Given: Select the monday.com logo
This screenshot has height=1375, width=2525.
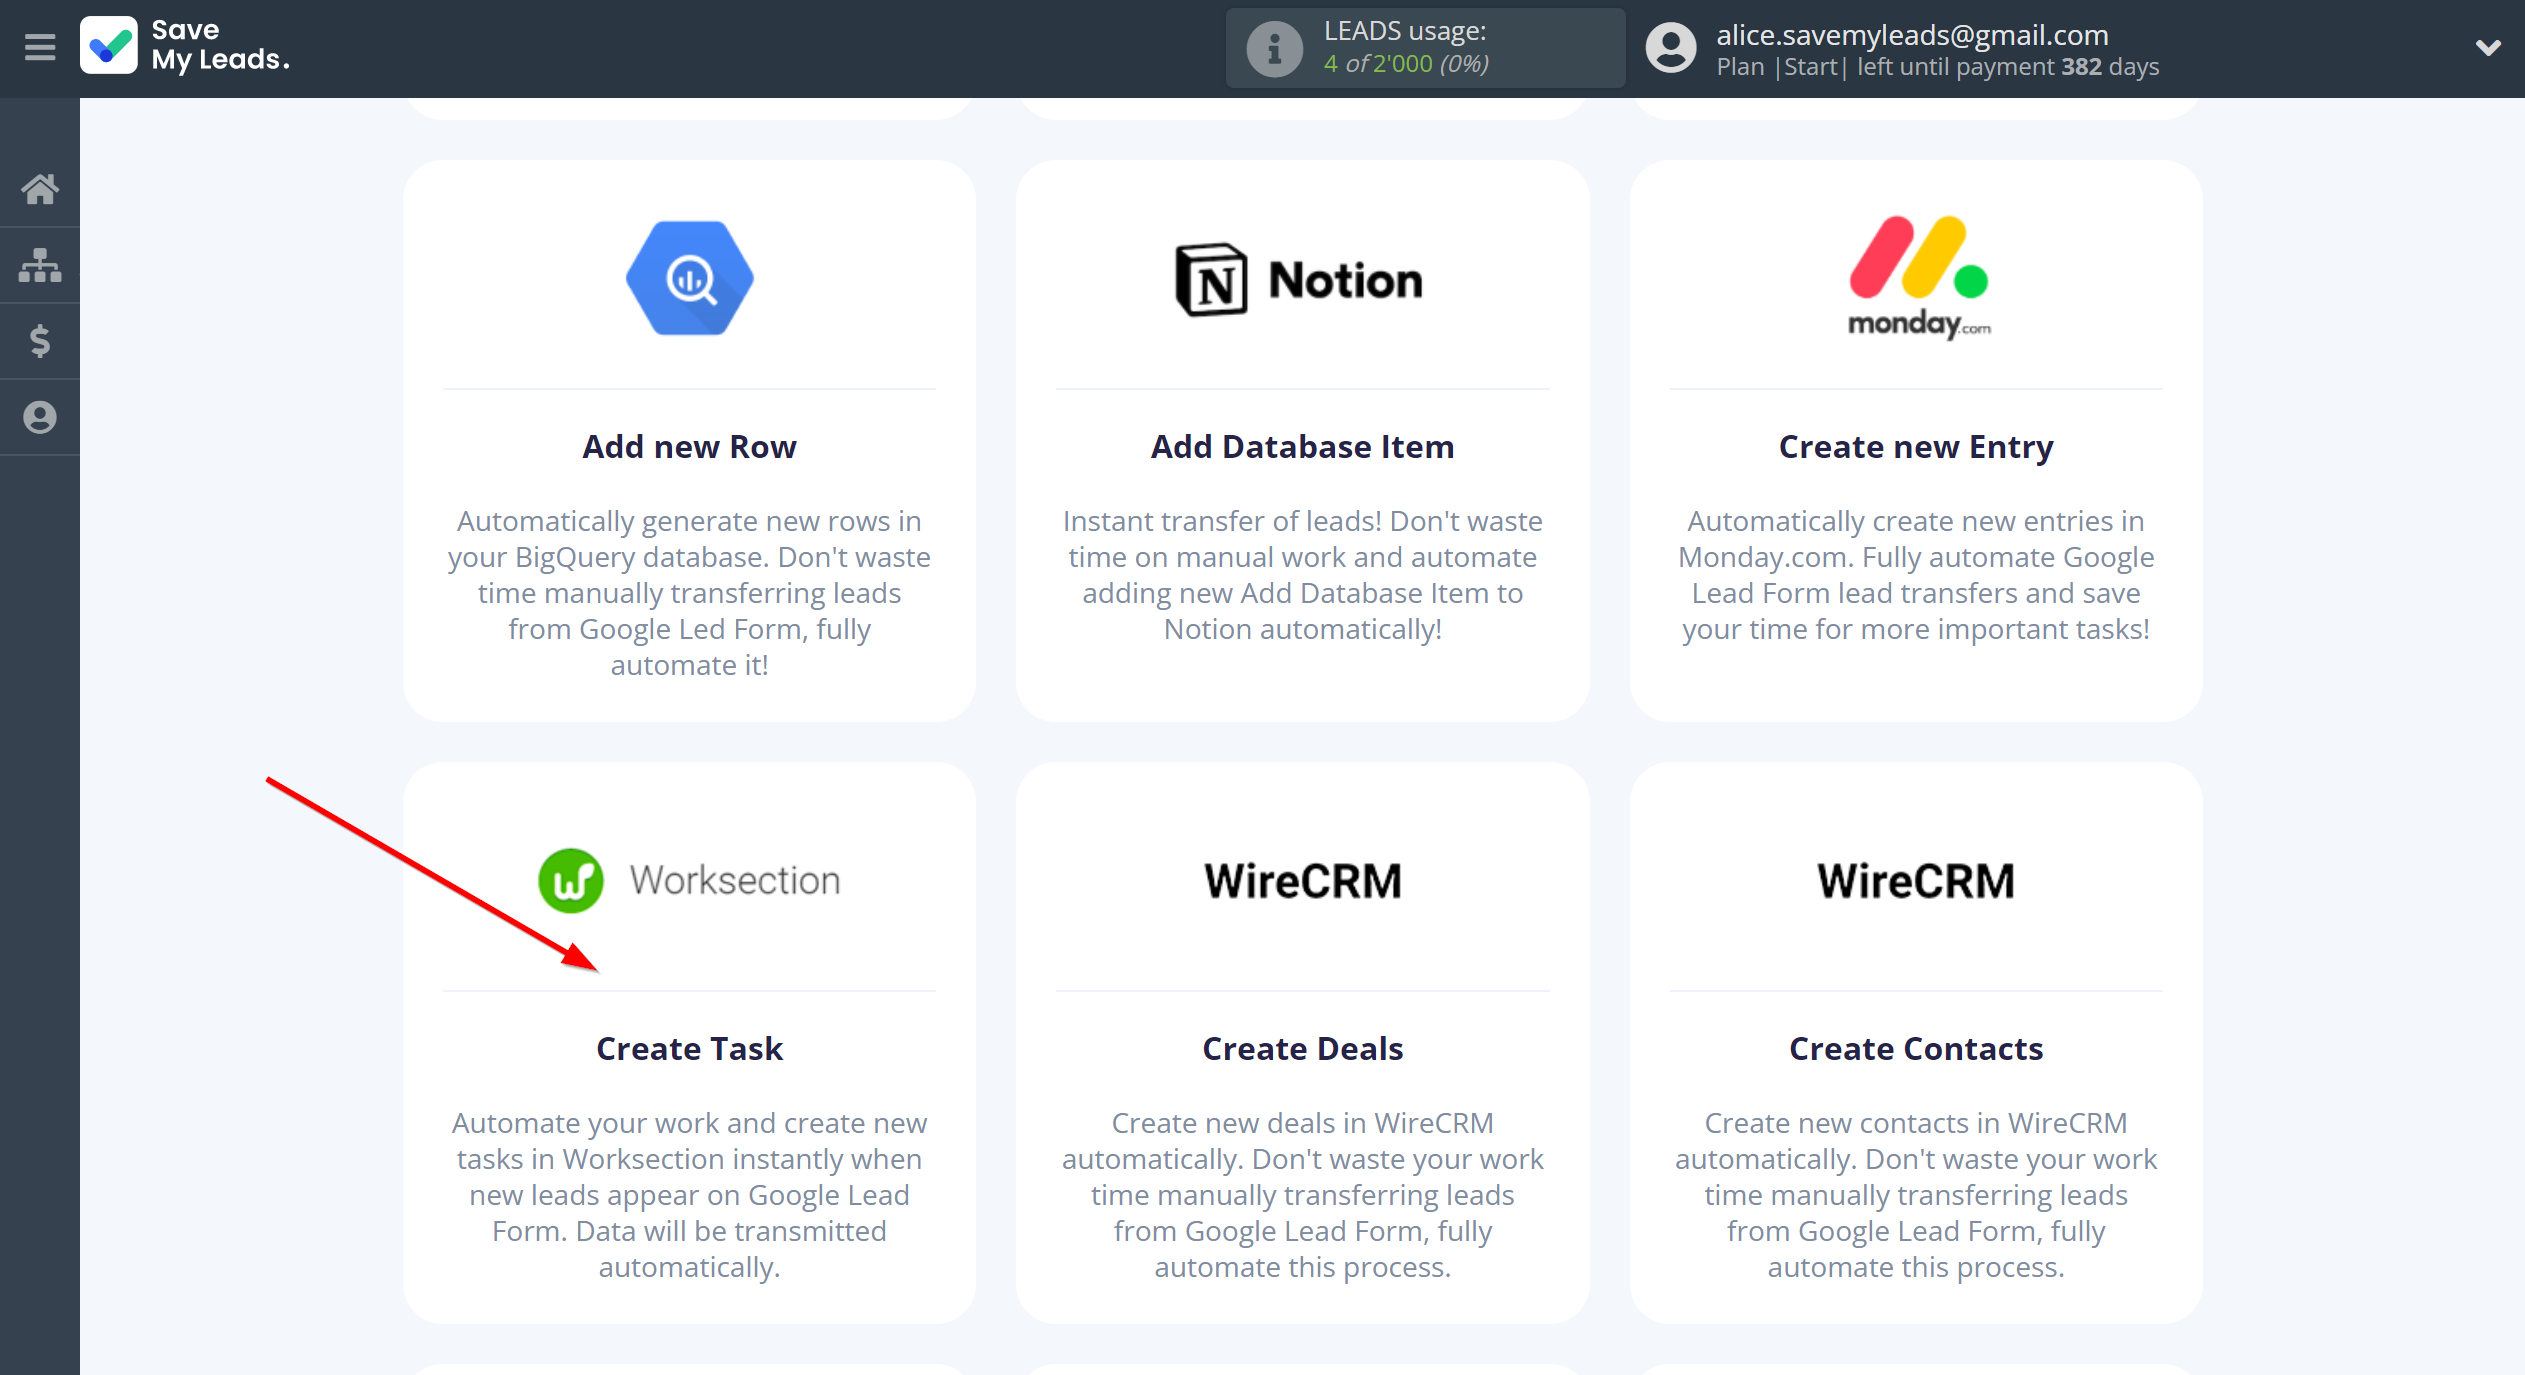Looking at the screenshot, I should pyautogui.click(x=1918, y=278).
